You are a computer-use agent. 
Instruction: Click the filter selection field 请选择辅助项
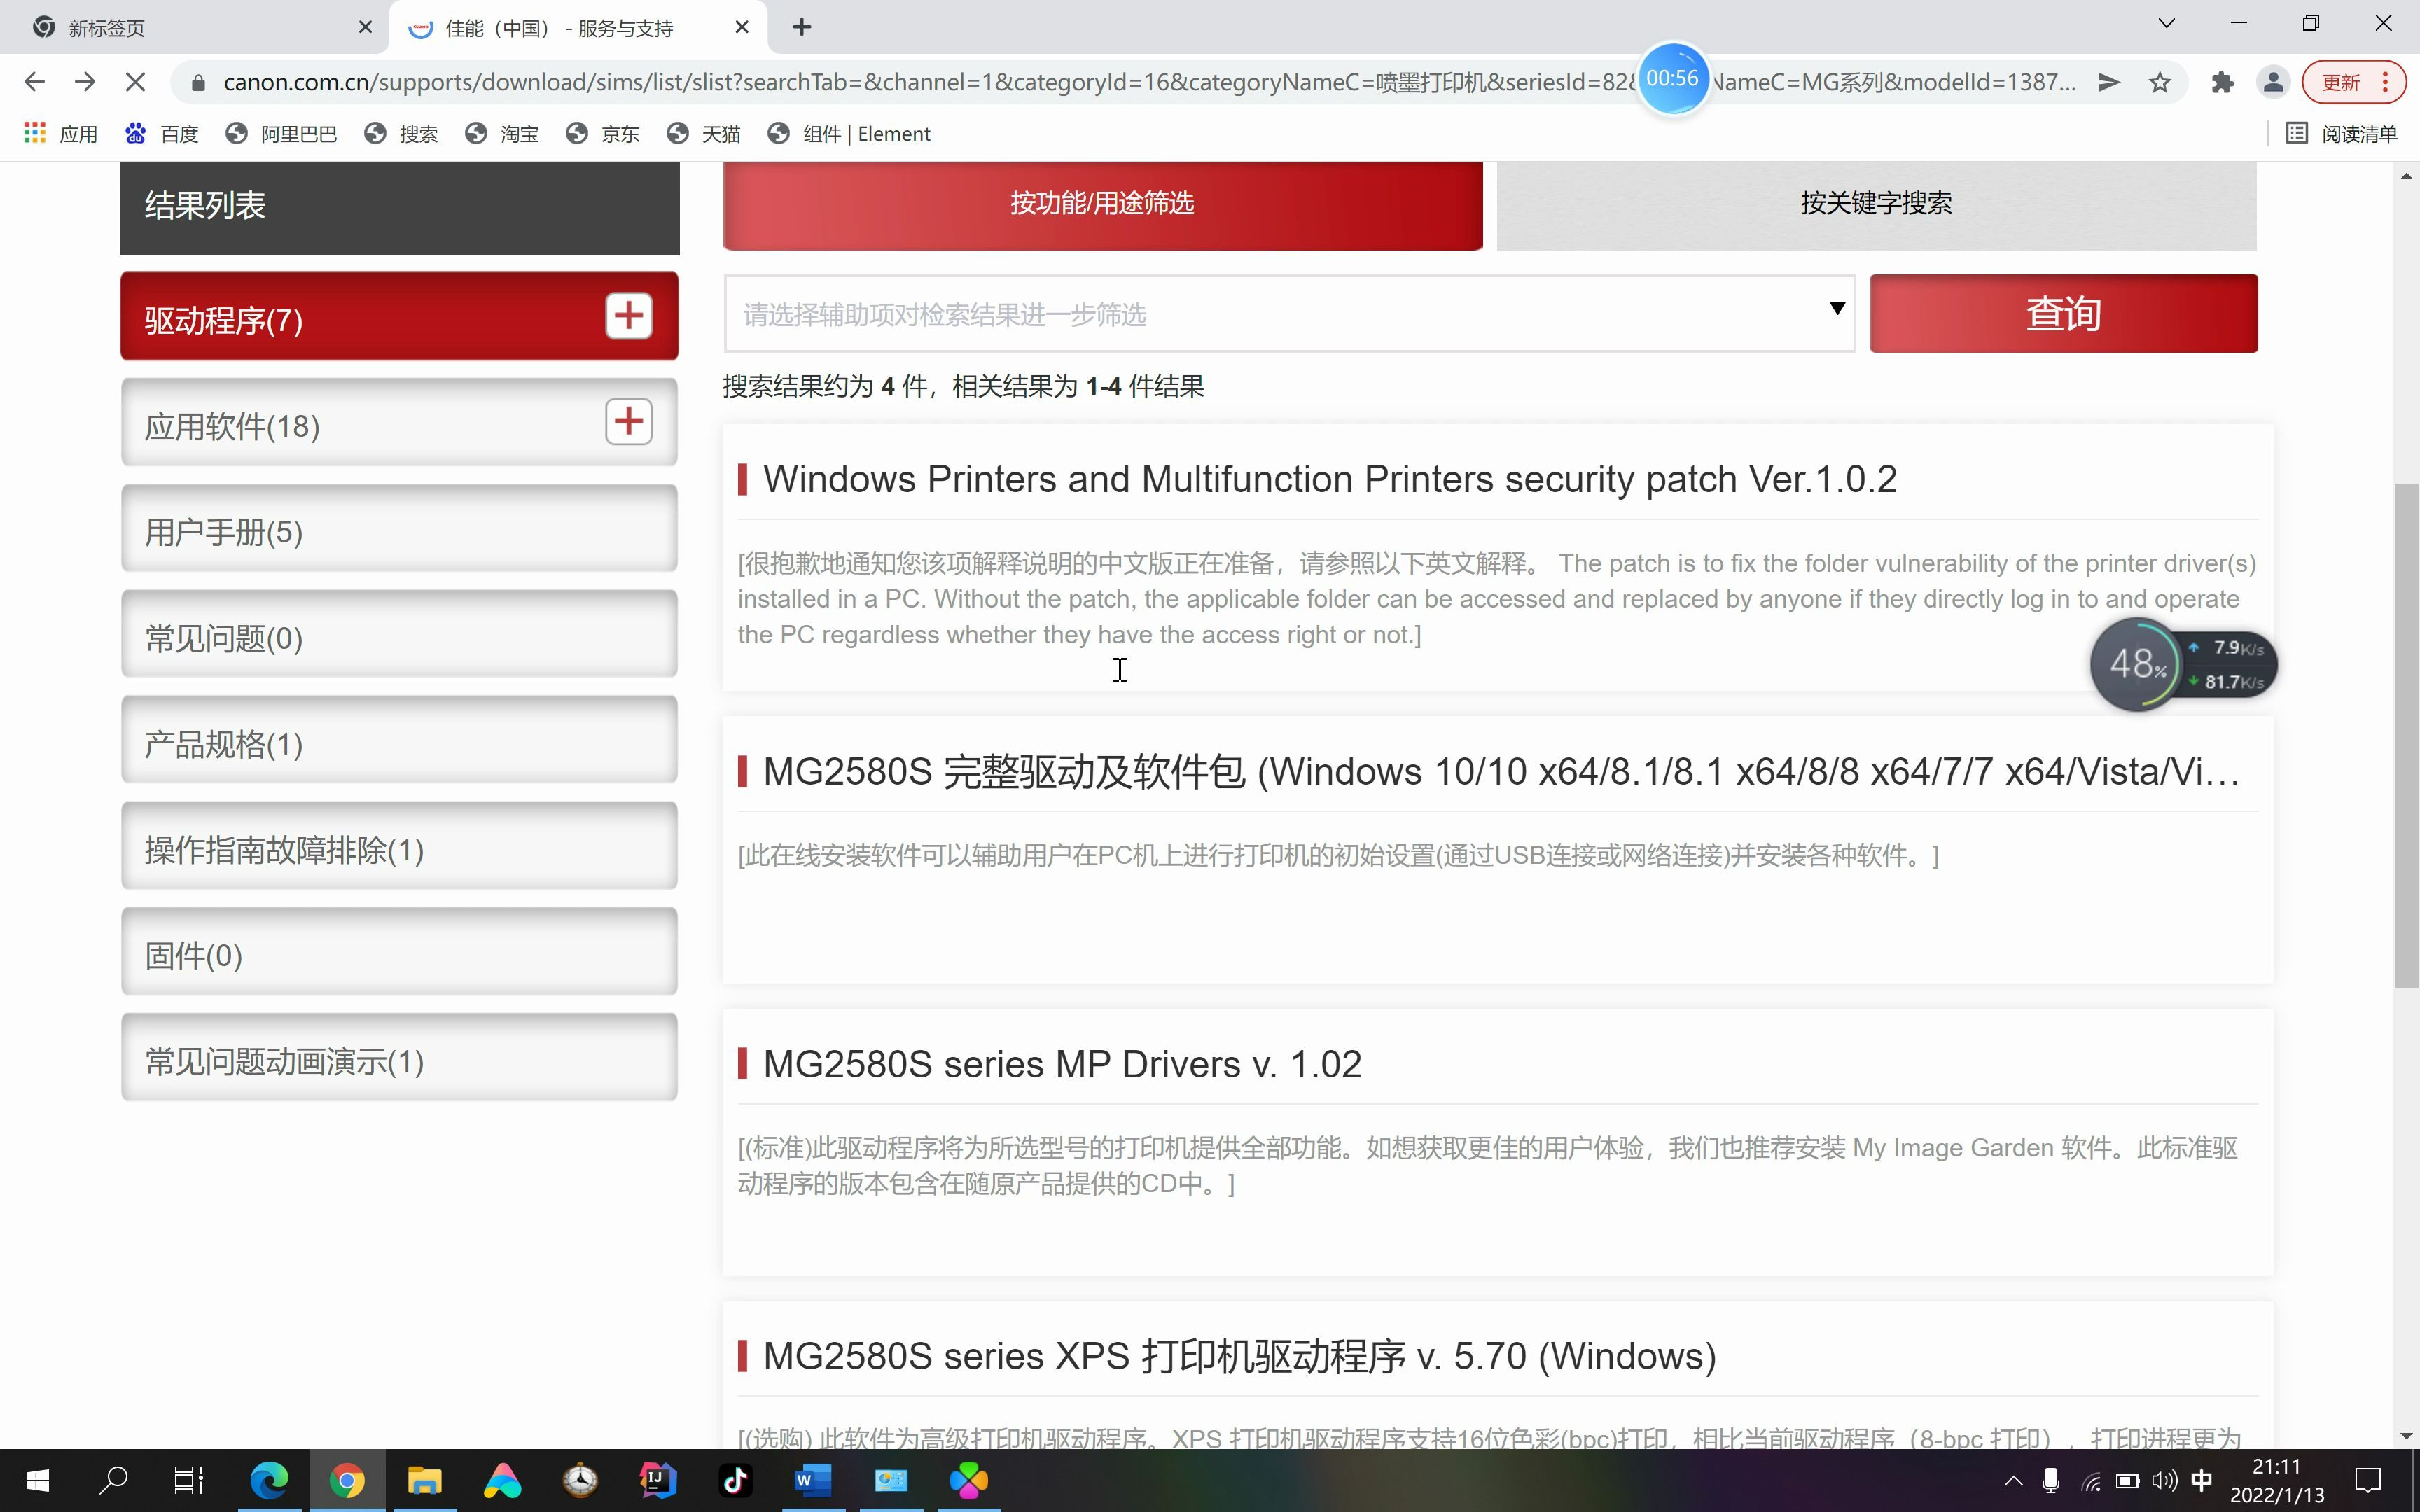(x=1289, y=314)
